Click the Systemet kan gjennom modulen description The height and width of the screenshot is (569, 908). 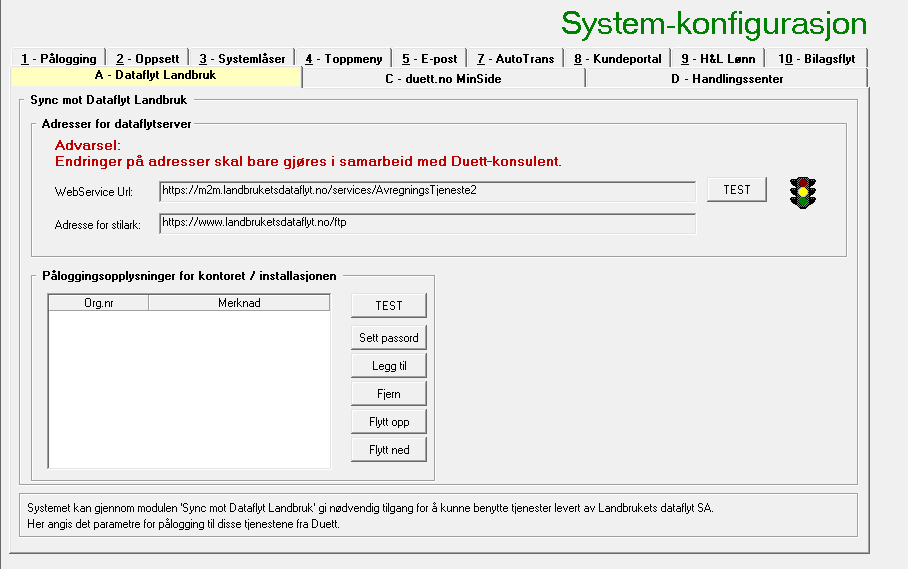pyautogui.click(x=370, y=508)
